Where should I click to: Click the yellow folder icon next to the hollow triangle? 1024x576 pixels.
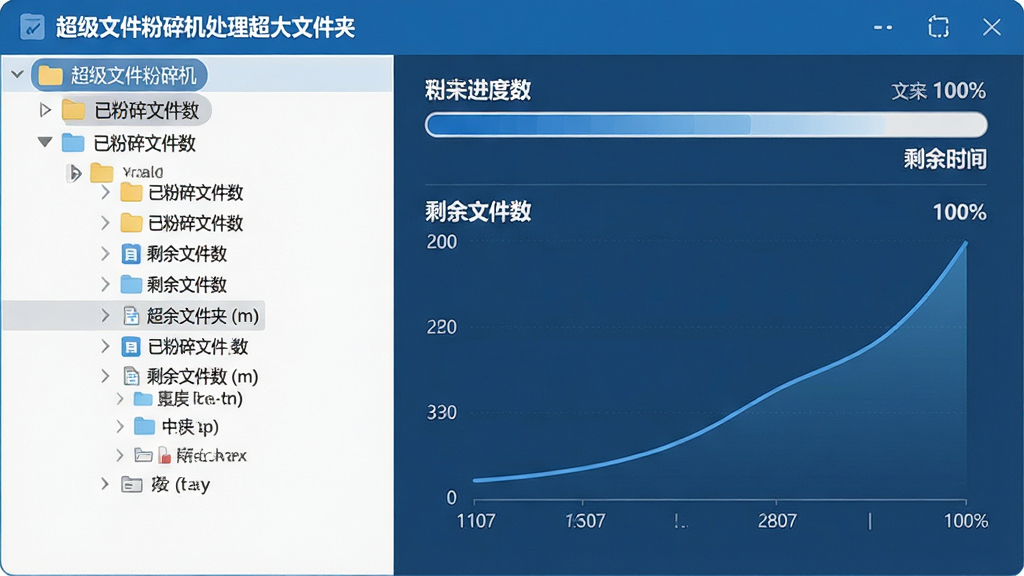(x=74, y=110)
